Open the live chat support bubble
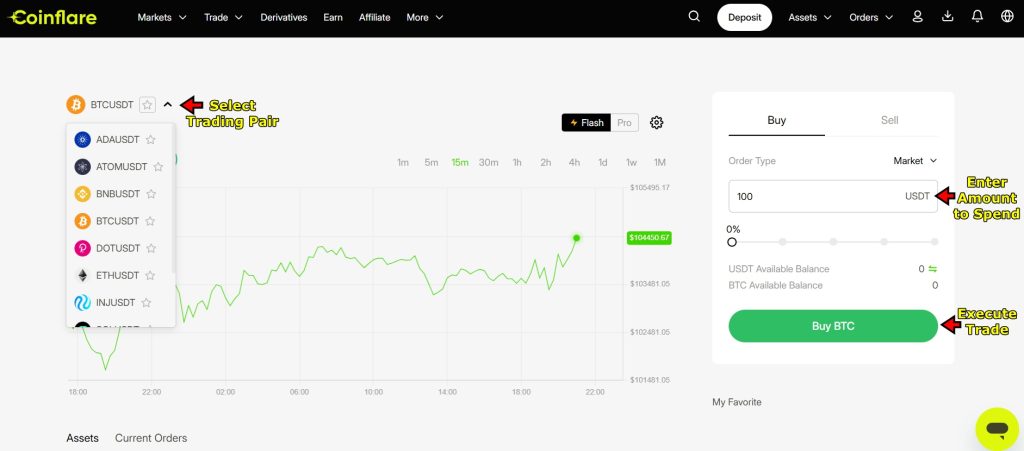This screenshot has width=1024, height=451. click(x=997, y=429)
